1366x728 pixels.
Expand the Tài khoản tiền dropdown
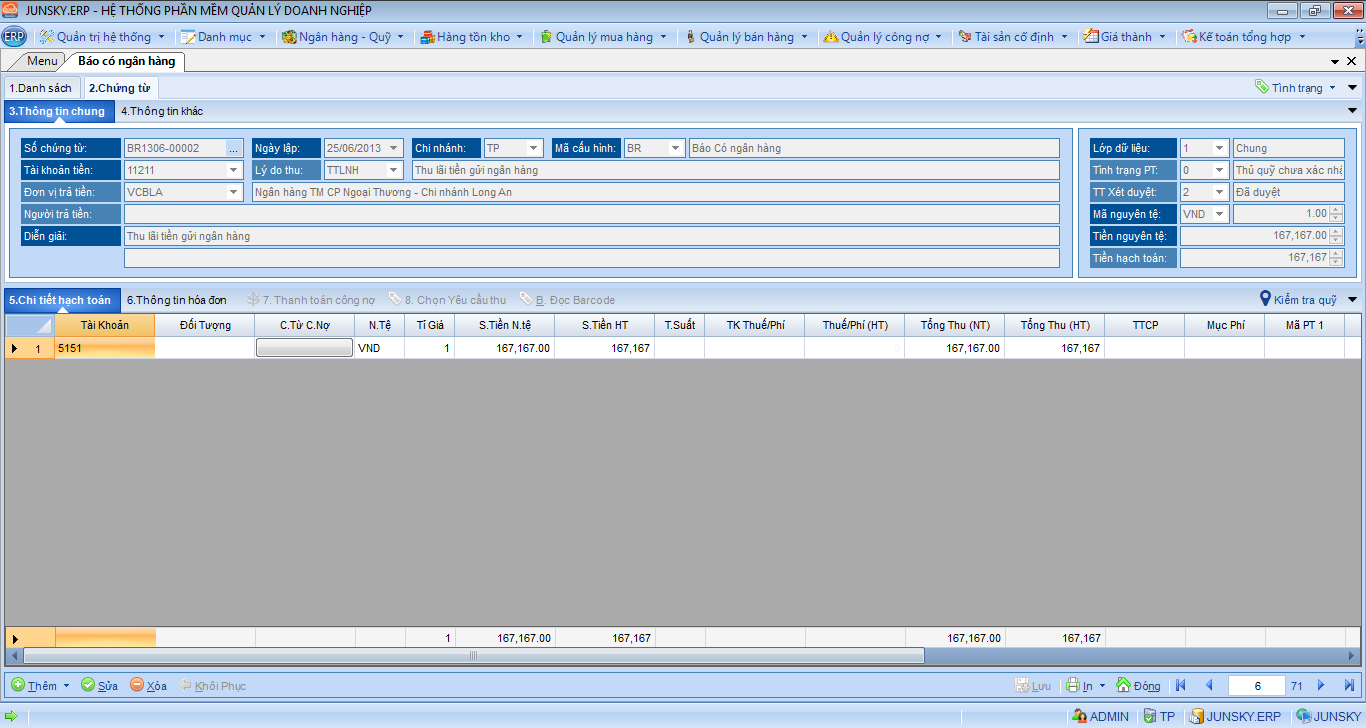tap(234, 170)
